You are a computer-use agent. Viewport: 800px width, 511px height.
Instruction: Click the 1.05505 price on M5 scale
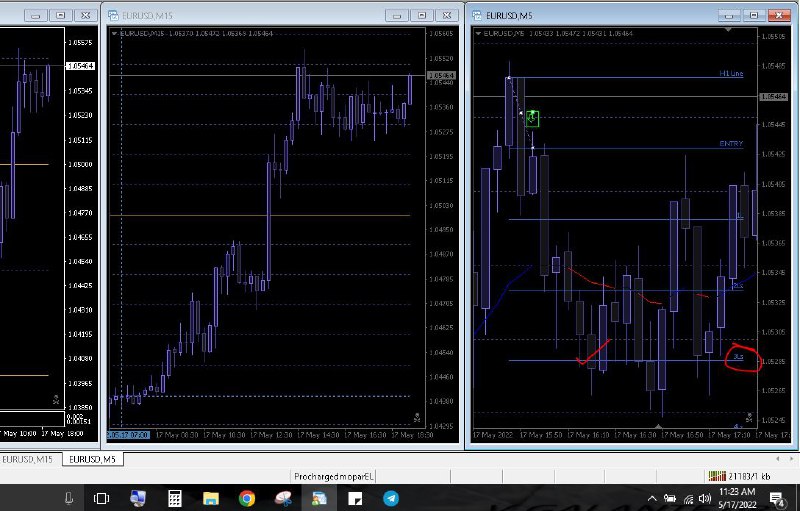pyautogui.click(x=773, y=36)
